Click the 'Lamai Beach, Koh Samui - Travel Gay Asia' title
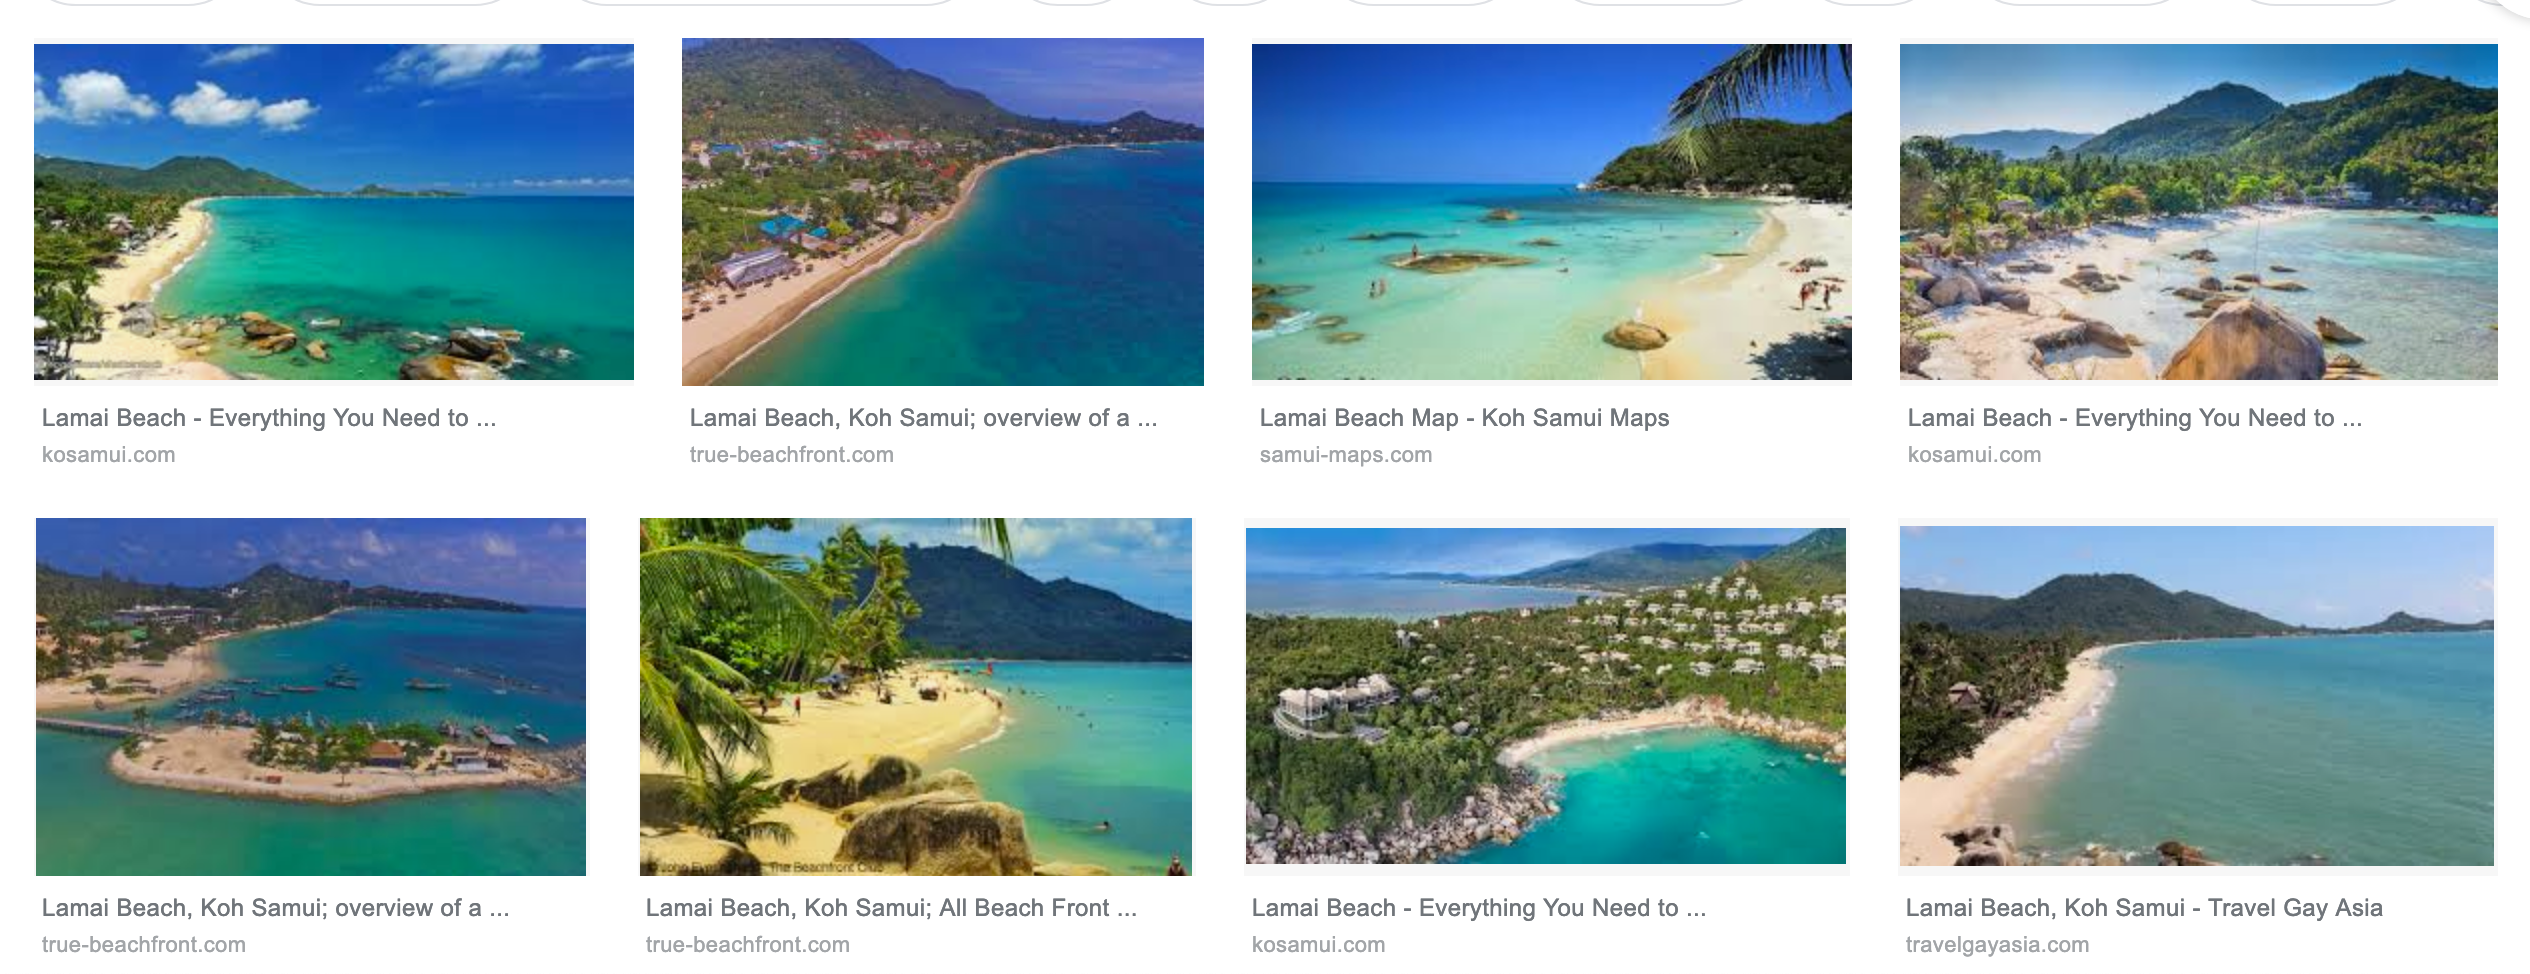The height and width of the screenshot is (974, 2530). pos(2144,908)
